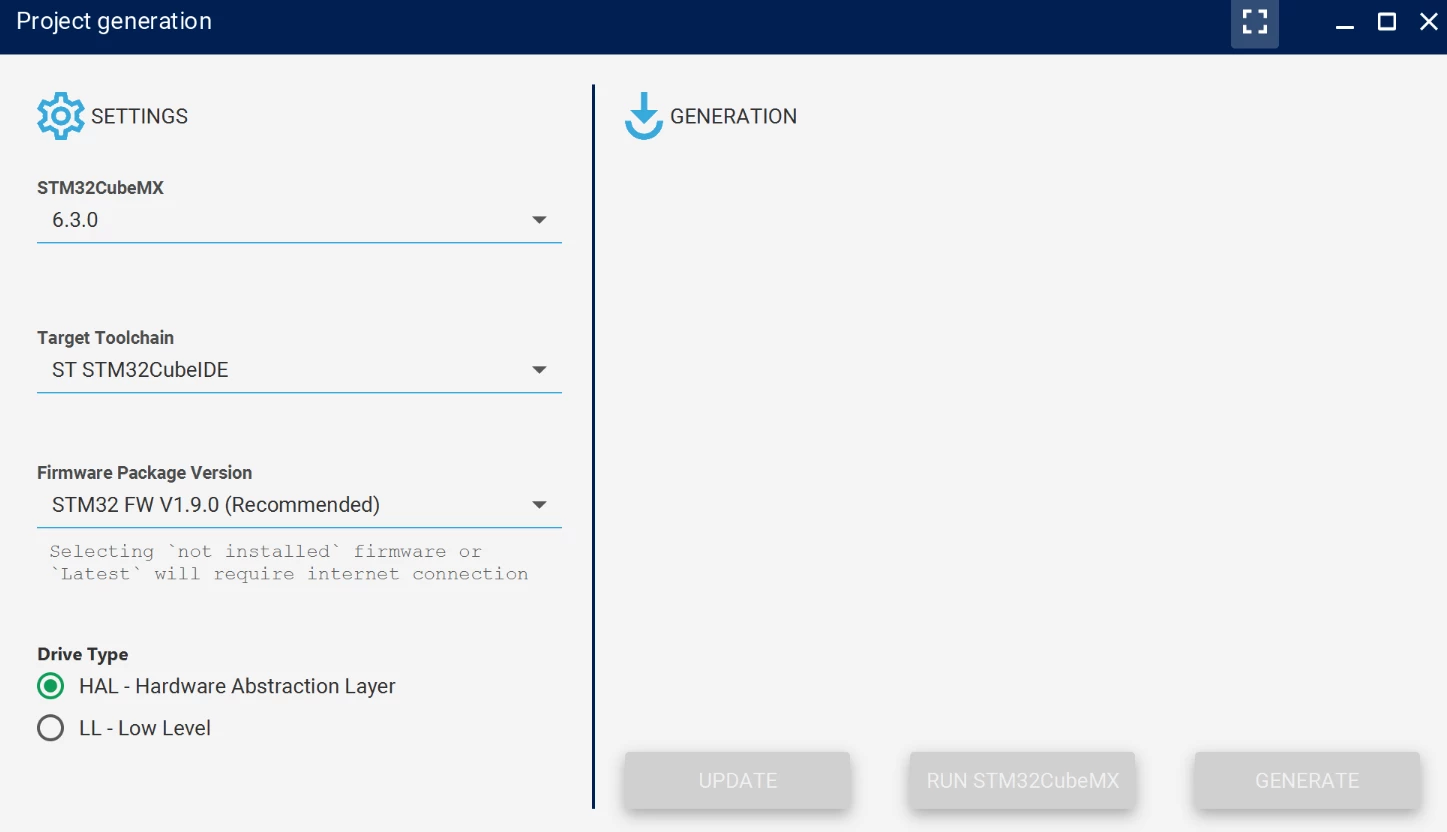The image size is (1447, 832).
Task: Click the generation download arrow icon
Action: 644,116
